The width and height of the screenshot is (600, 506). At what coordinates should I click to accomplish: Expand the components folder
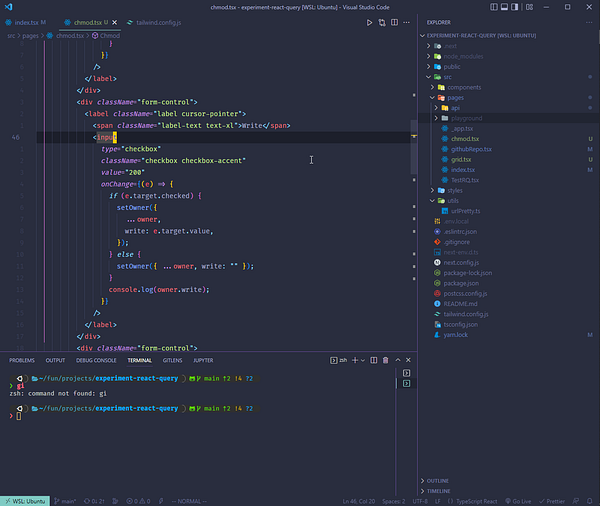tap(432, 87)
